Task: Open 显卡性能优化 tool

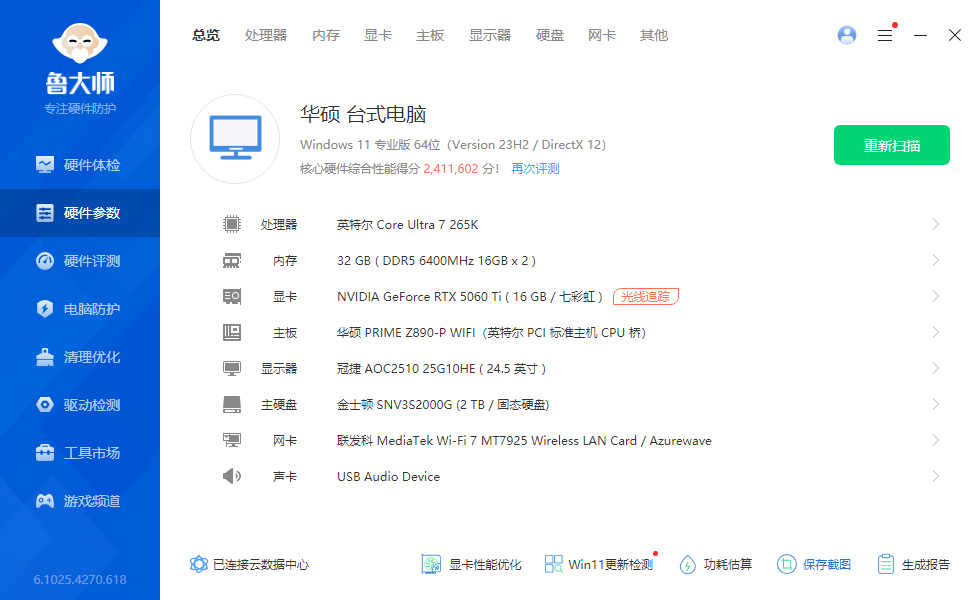Action: pos(471,564)
